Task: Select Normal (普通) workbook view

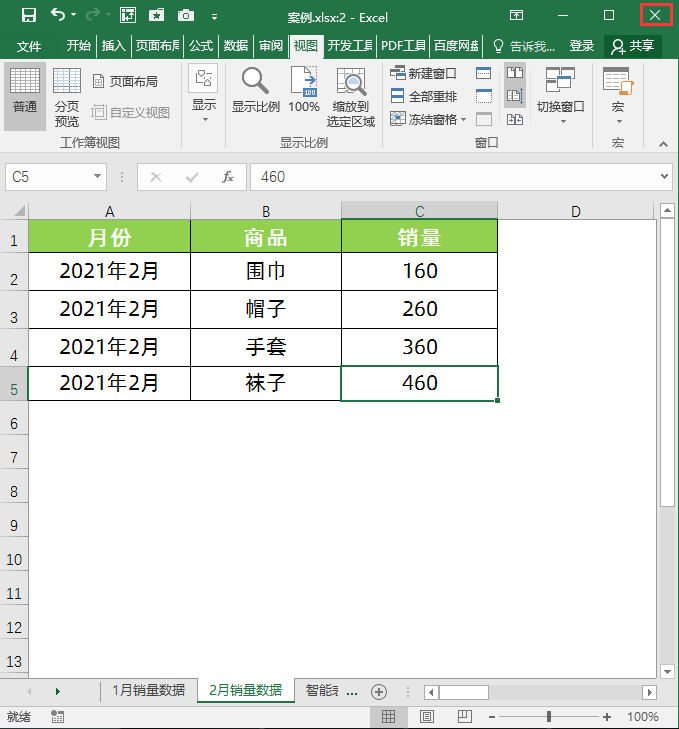Action: [25, 96]
